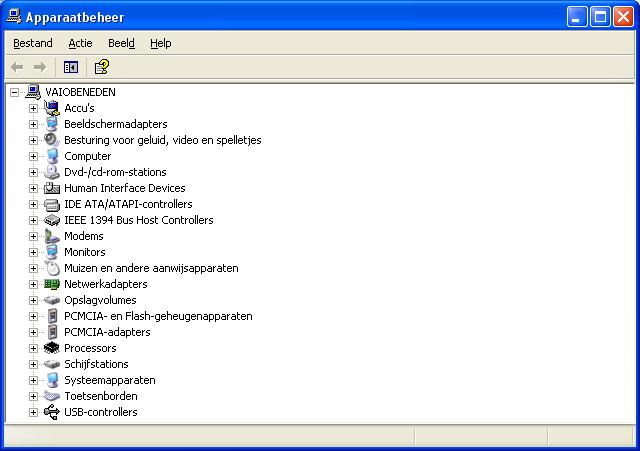
Task: Click the Apparaatbeheer title bar icon
Action: (14, 17)
